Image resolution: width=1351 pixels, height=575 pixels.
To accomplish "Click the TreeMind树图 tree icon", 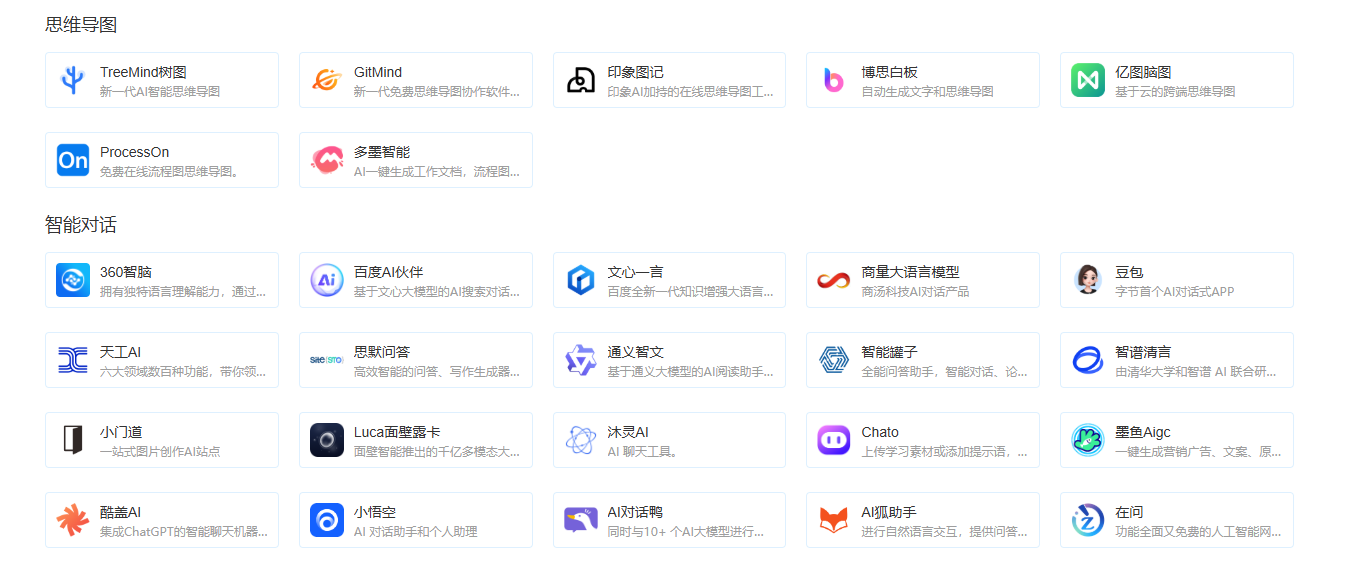I will click(x=73, y=80).
